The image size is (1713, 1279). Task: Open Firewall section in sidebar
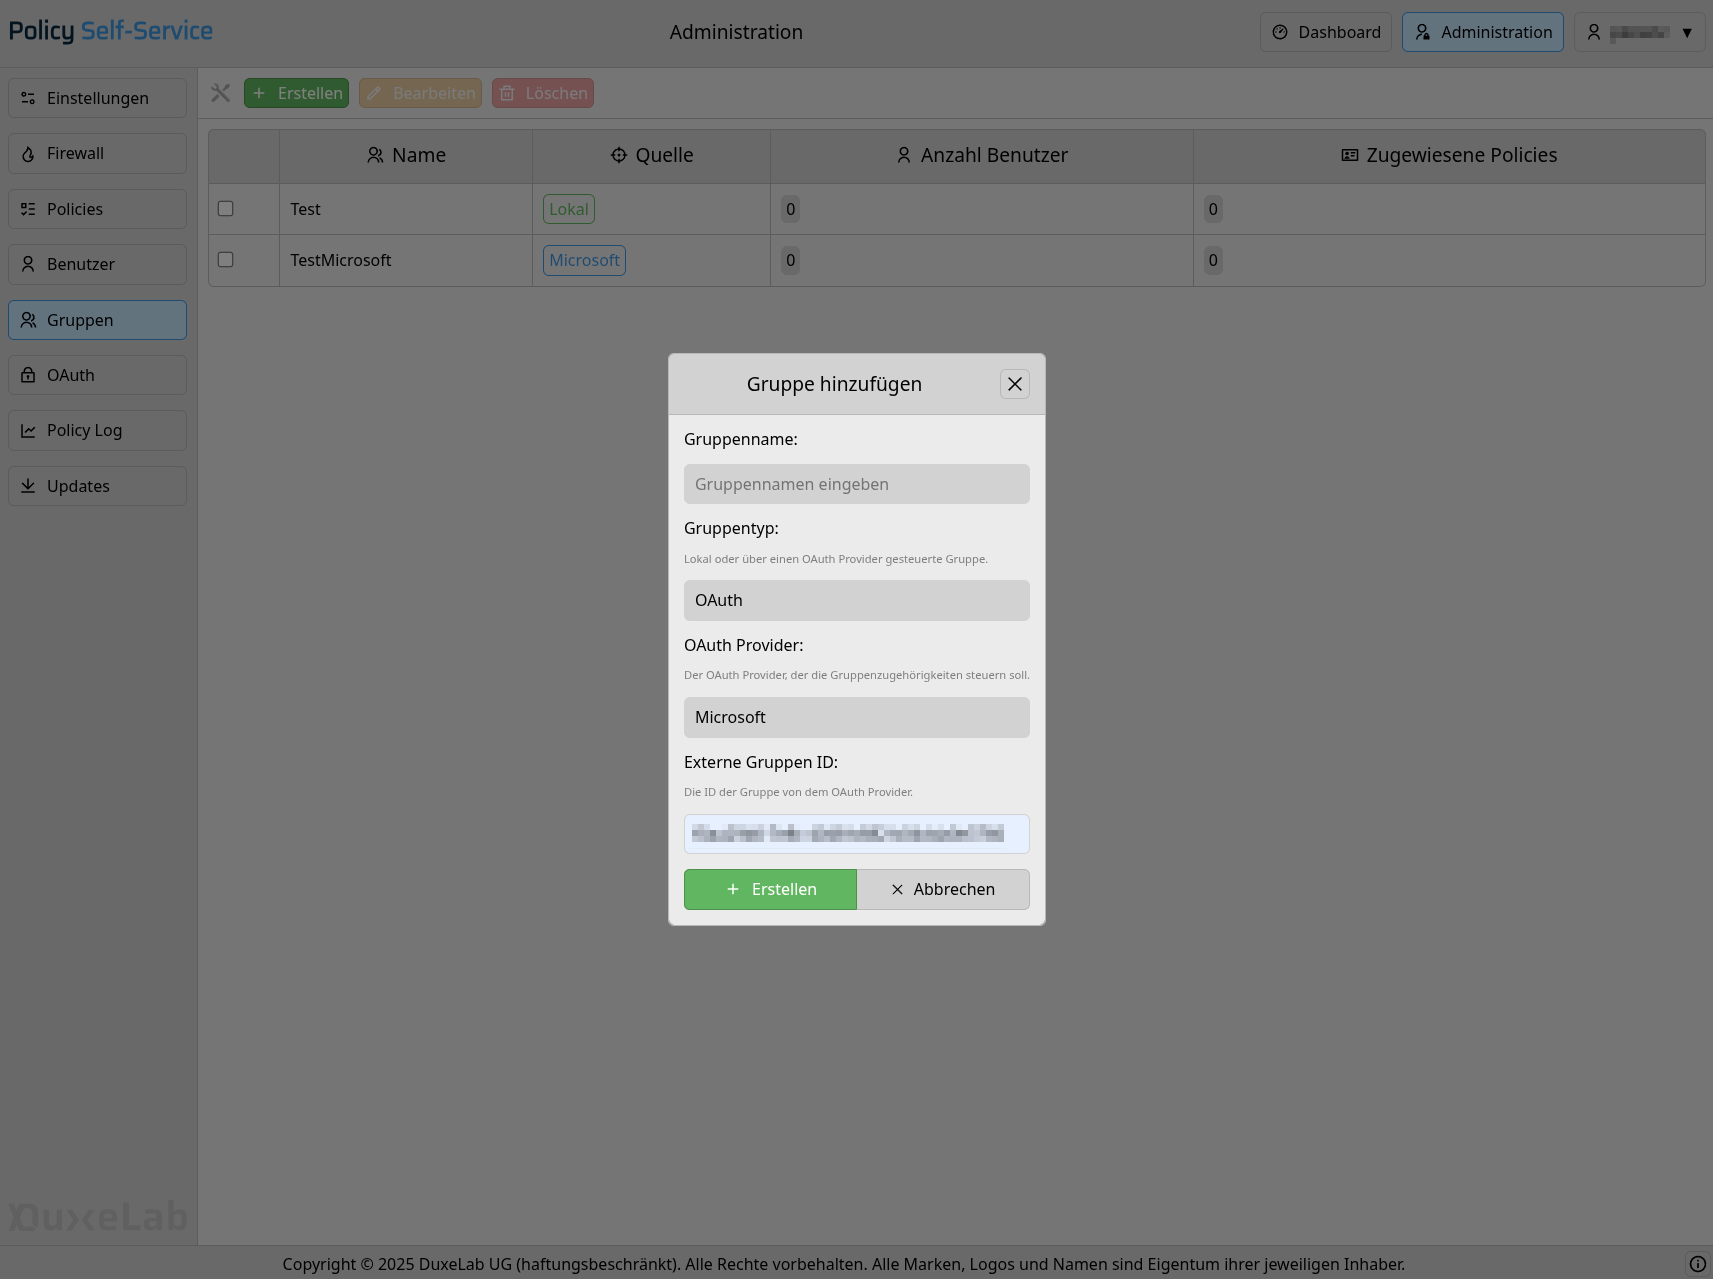coord(97,154)
